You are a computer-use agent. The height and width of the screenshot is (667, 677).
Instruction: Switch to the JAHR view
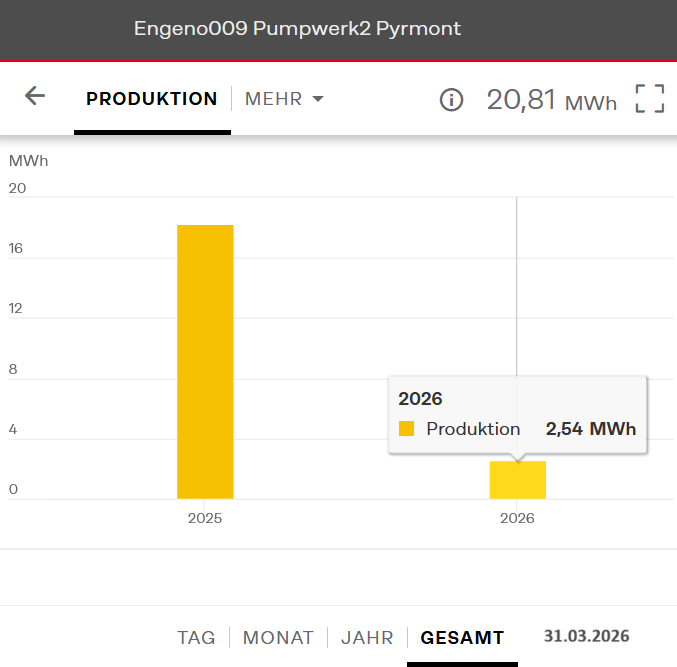367,638
